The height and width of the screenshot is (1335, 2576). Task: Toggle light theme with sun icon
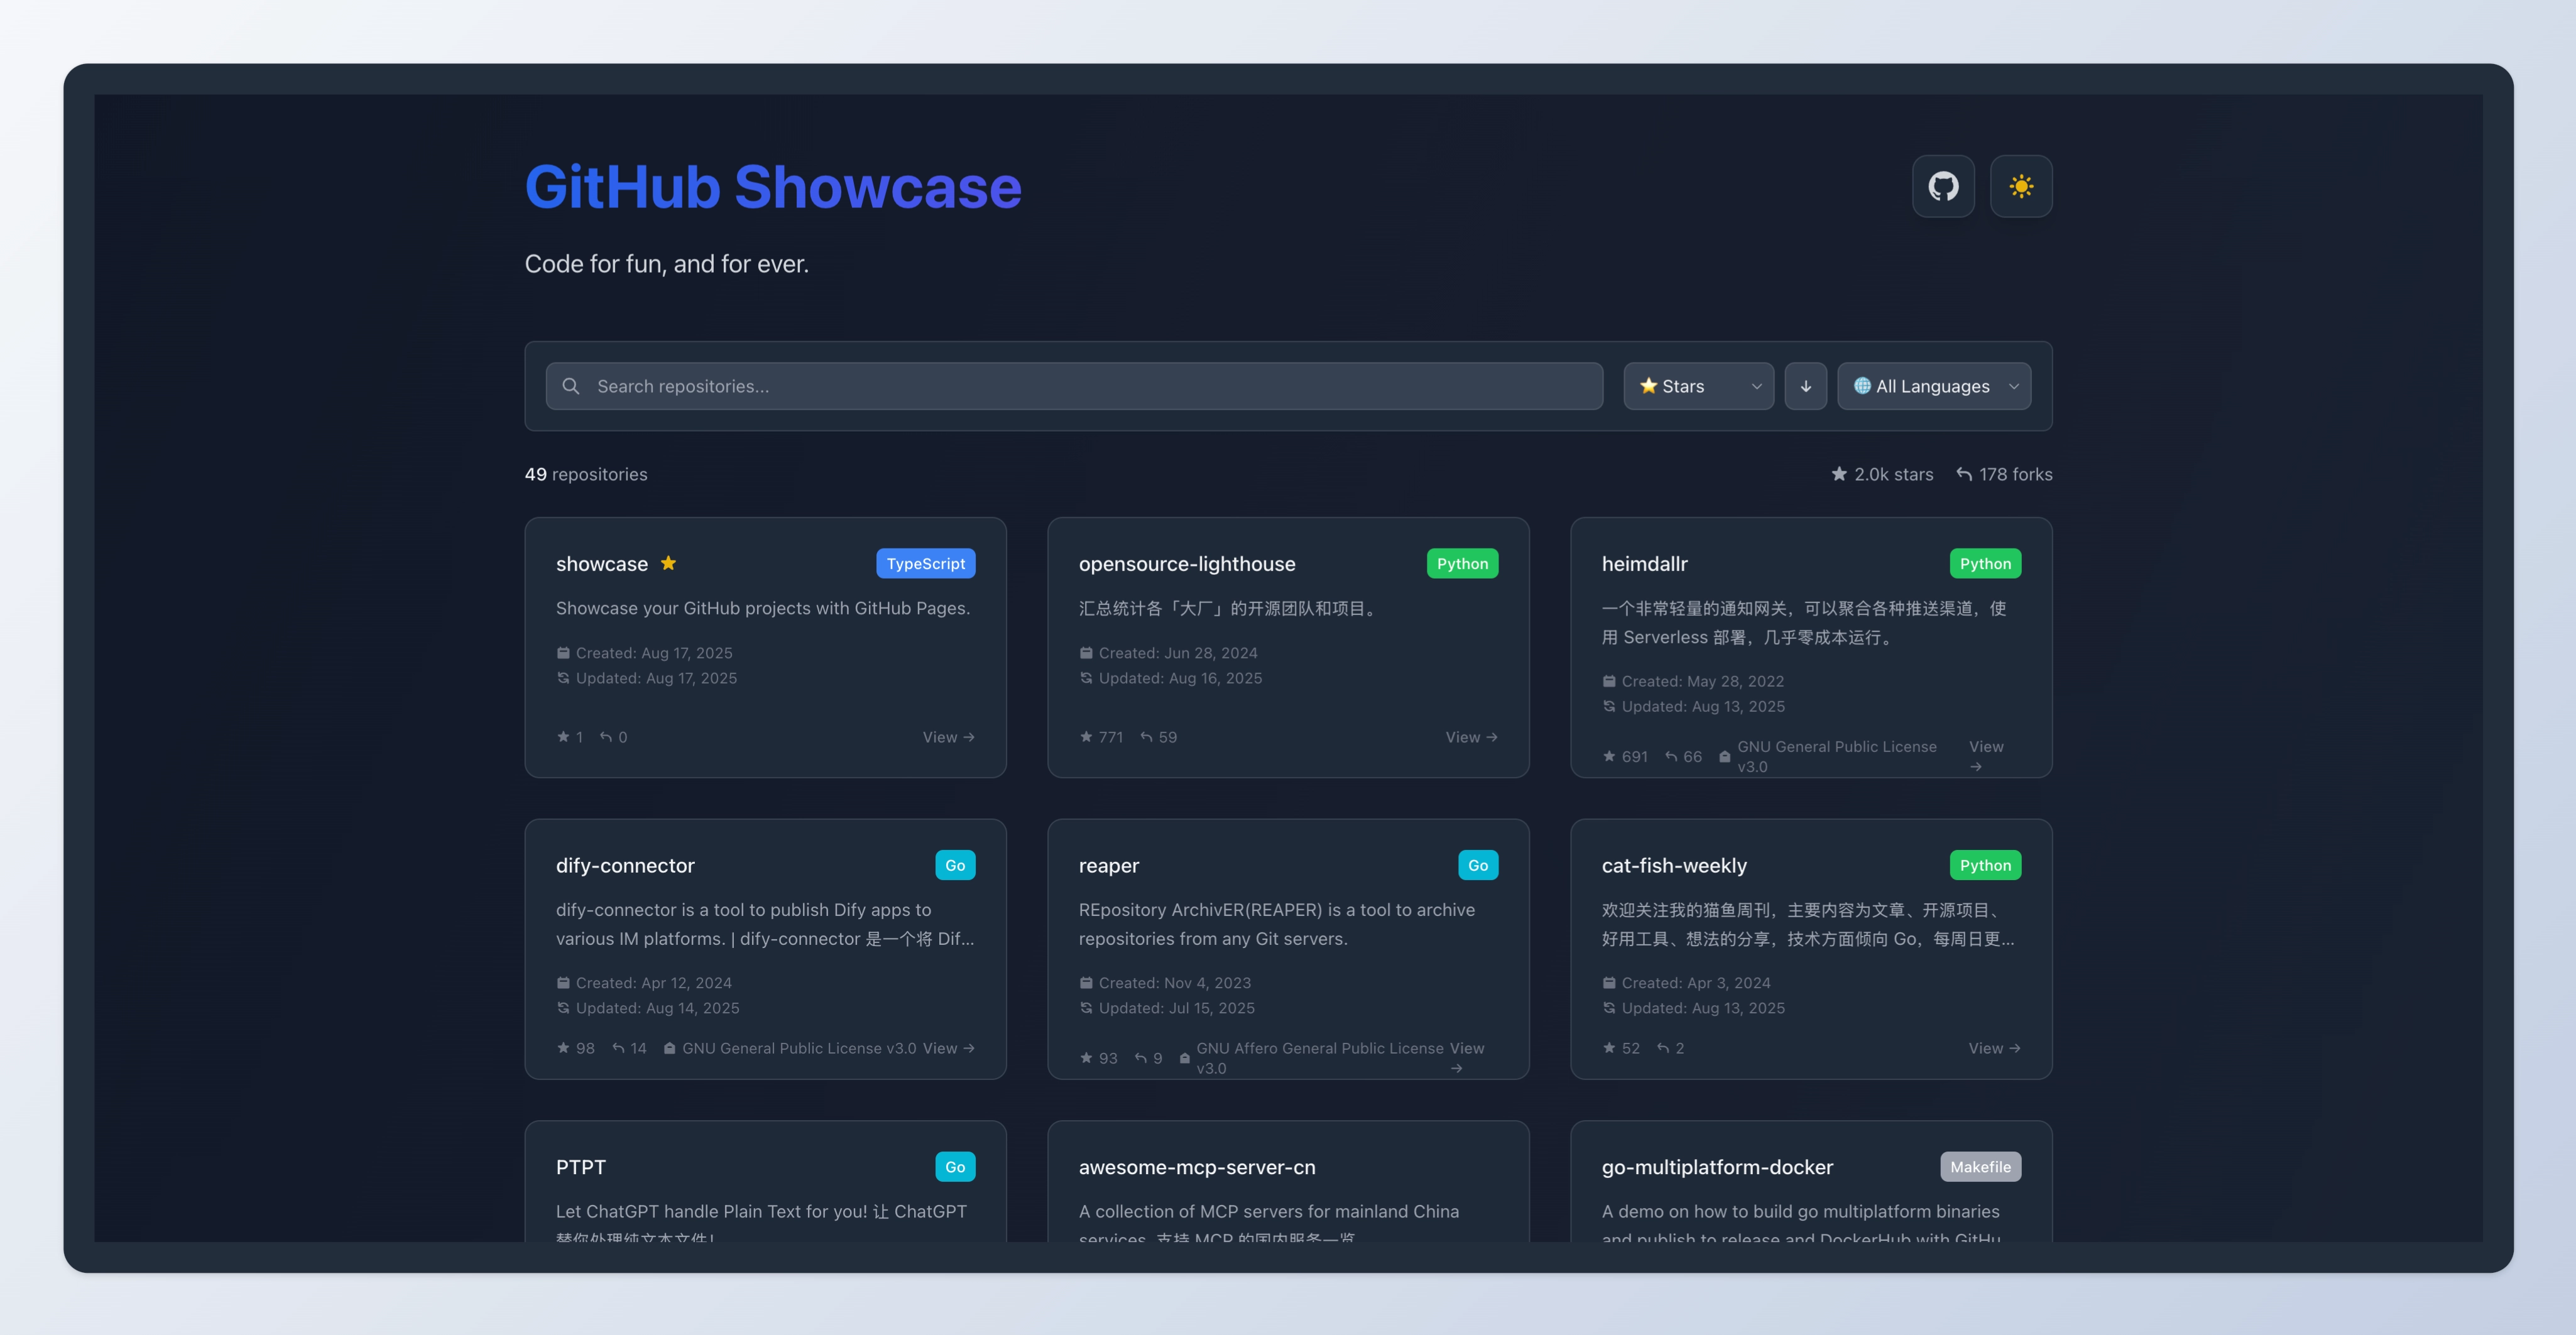[x=2021, y=186]
